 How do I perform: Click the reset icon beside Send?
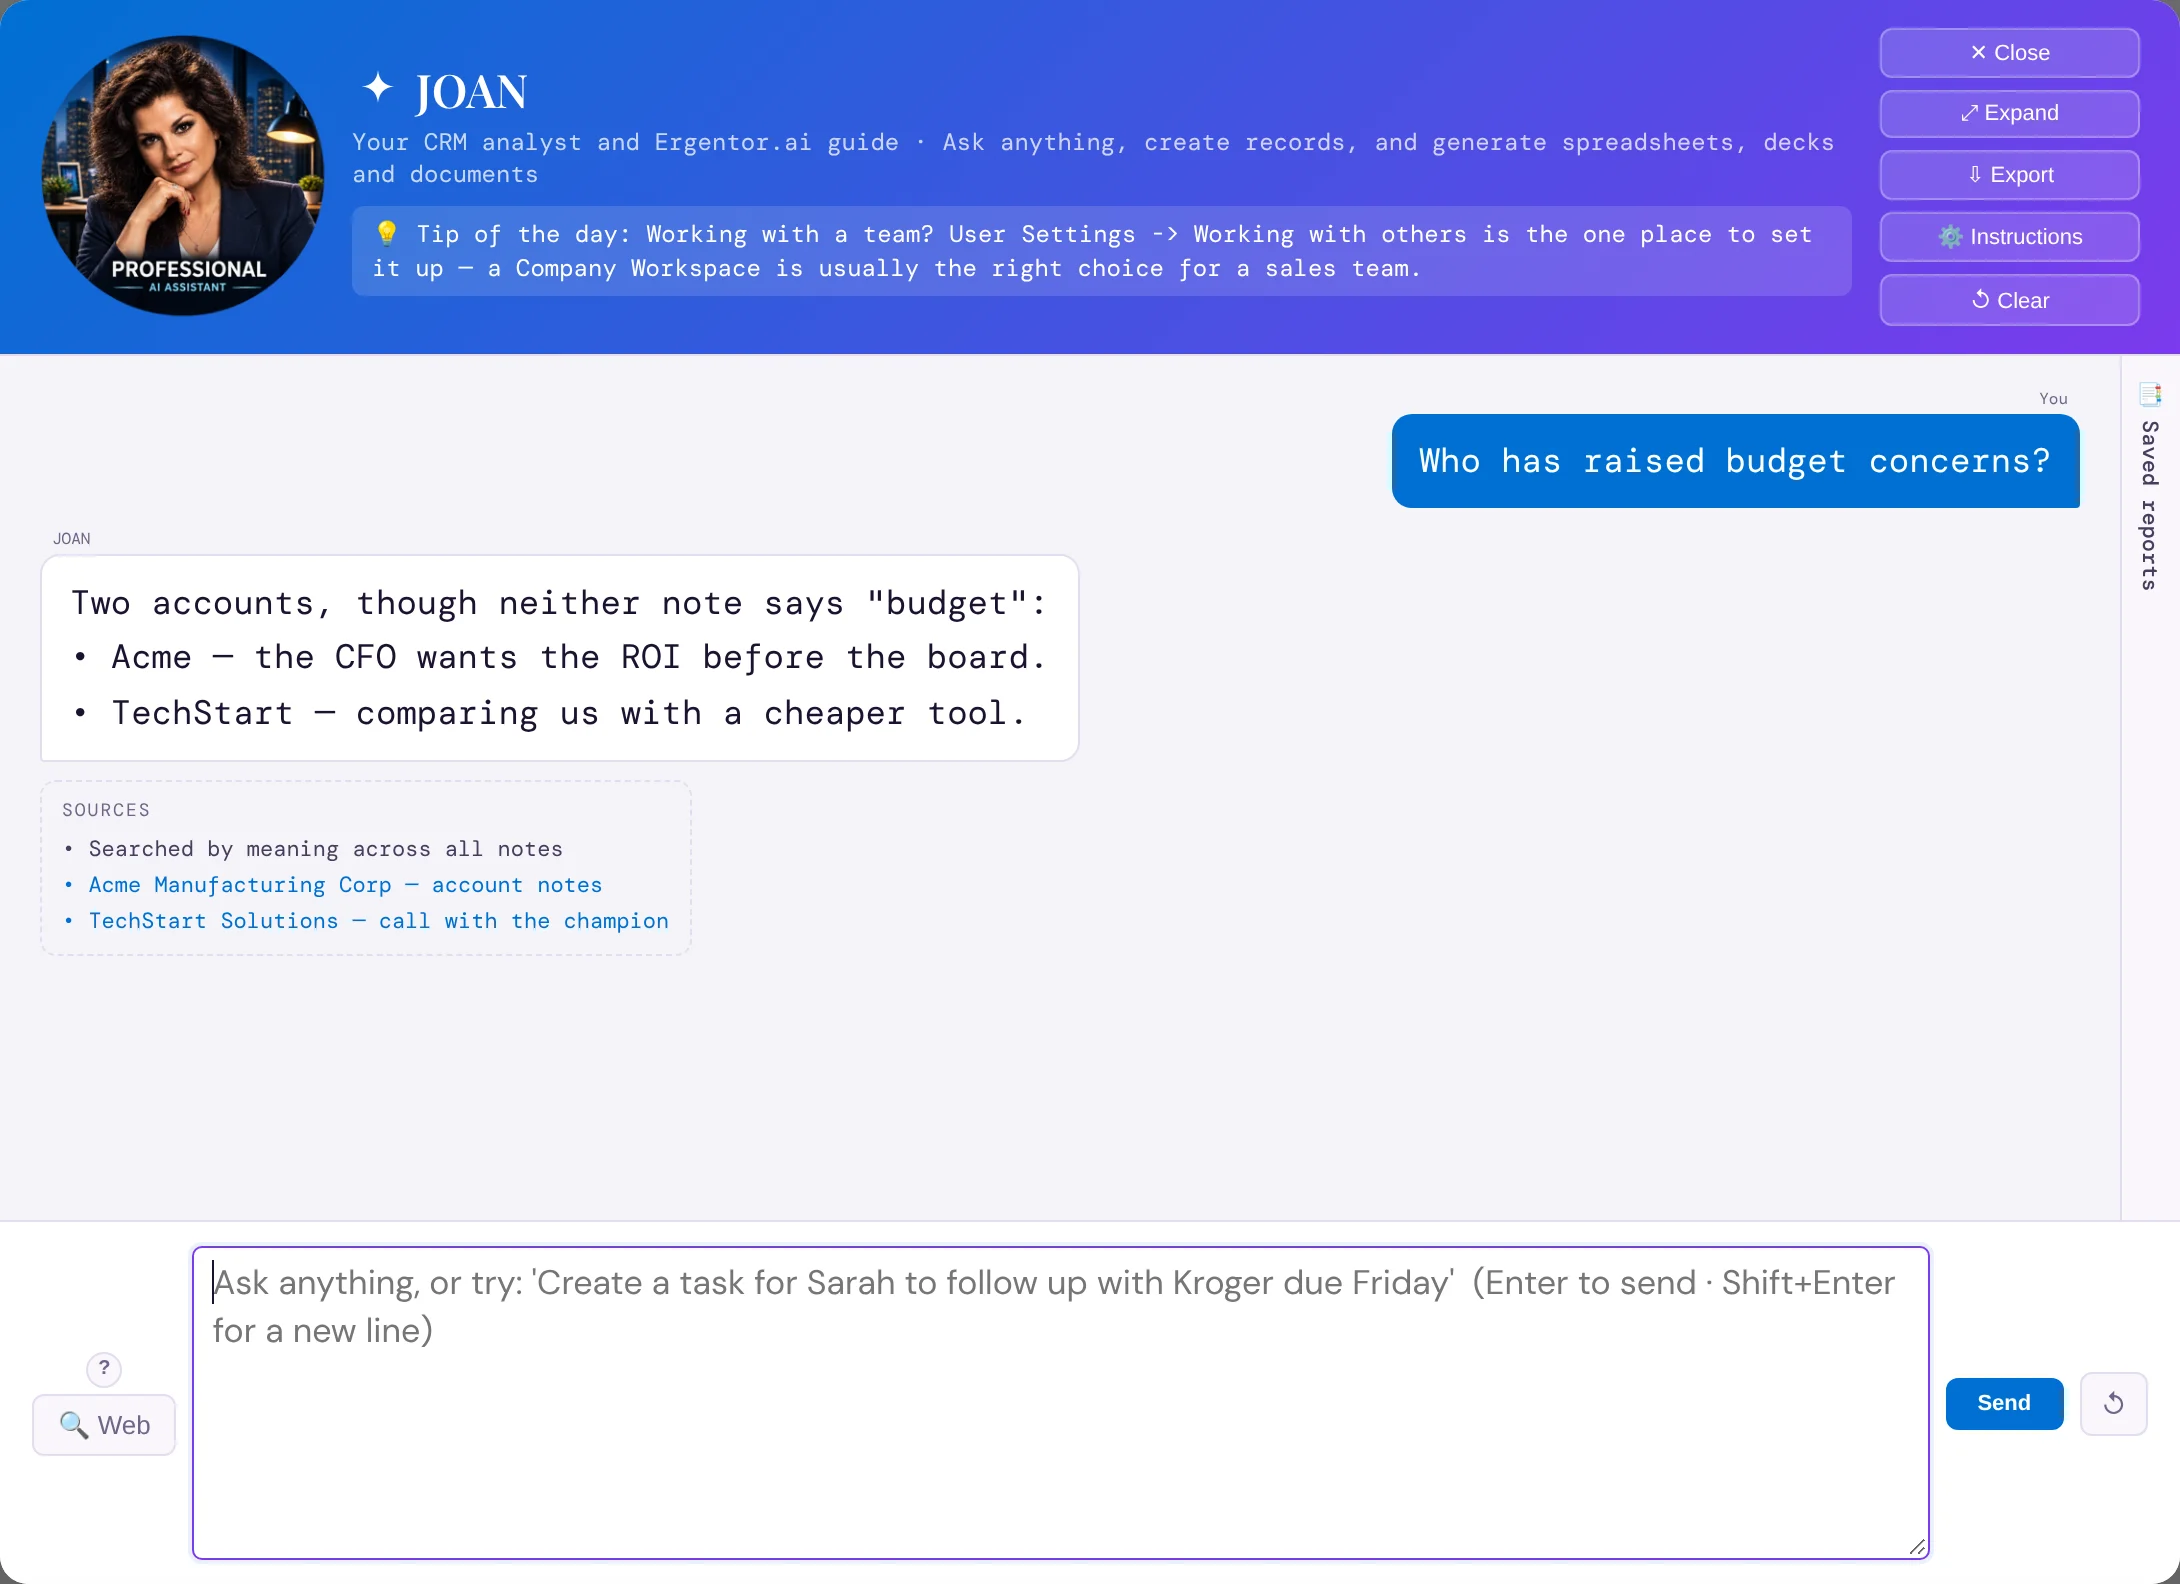(x=2113, y=1403)
